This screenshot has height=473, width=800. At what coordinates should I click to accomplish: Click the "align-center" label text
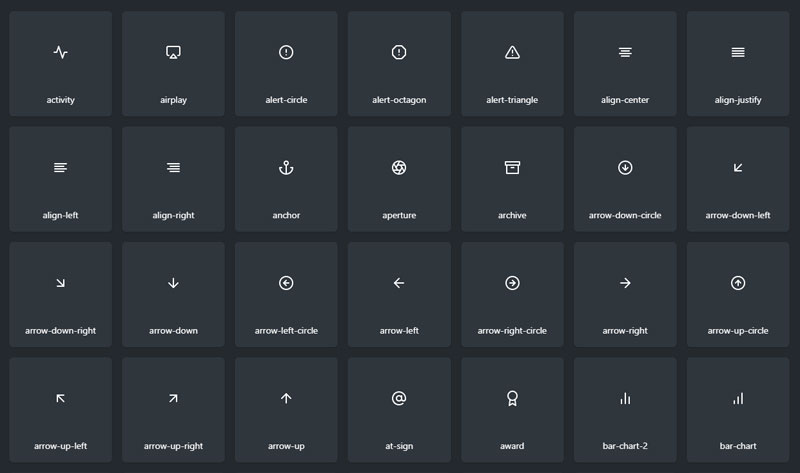coord(625,100)
